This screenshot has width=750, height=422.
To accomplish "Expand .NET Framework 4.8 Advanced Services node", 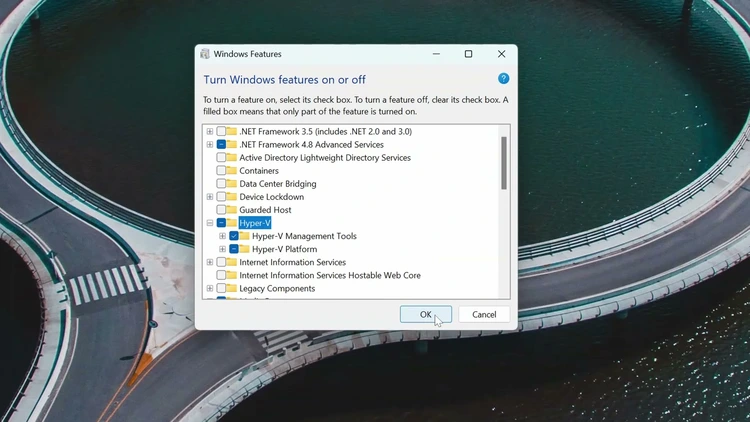I will coord(210,144).
